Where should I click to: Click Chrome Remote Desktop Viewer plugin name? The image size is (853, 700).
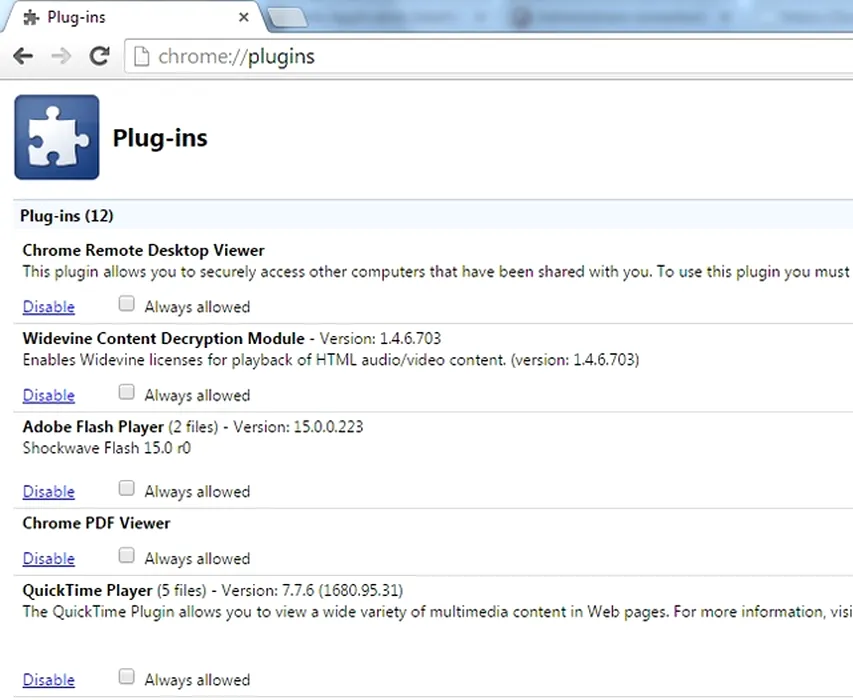point(144,250)
